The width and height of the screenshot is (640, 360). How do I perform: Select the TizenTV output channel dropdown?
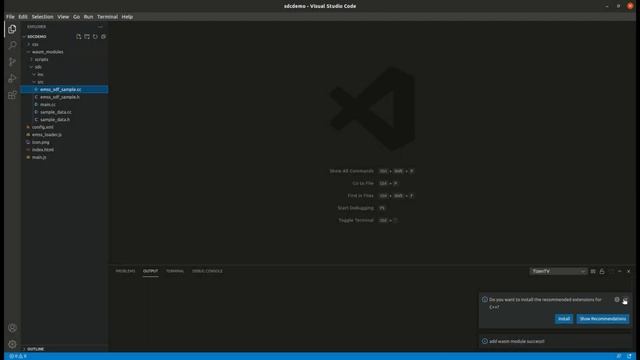[558, 271]
